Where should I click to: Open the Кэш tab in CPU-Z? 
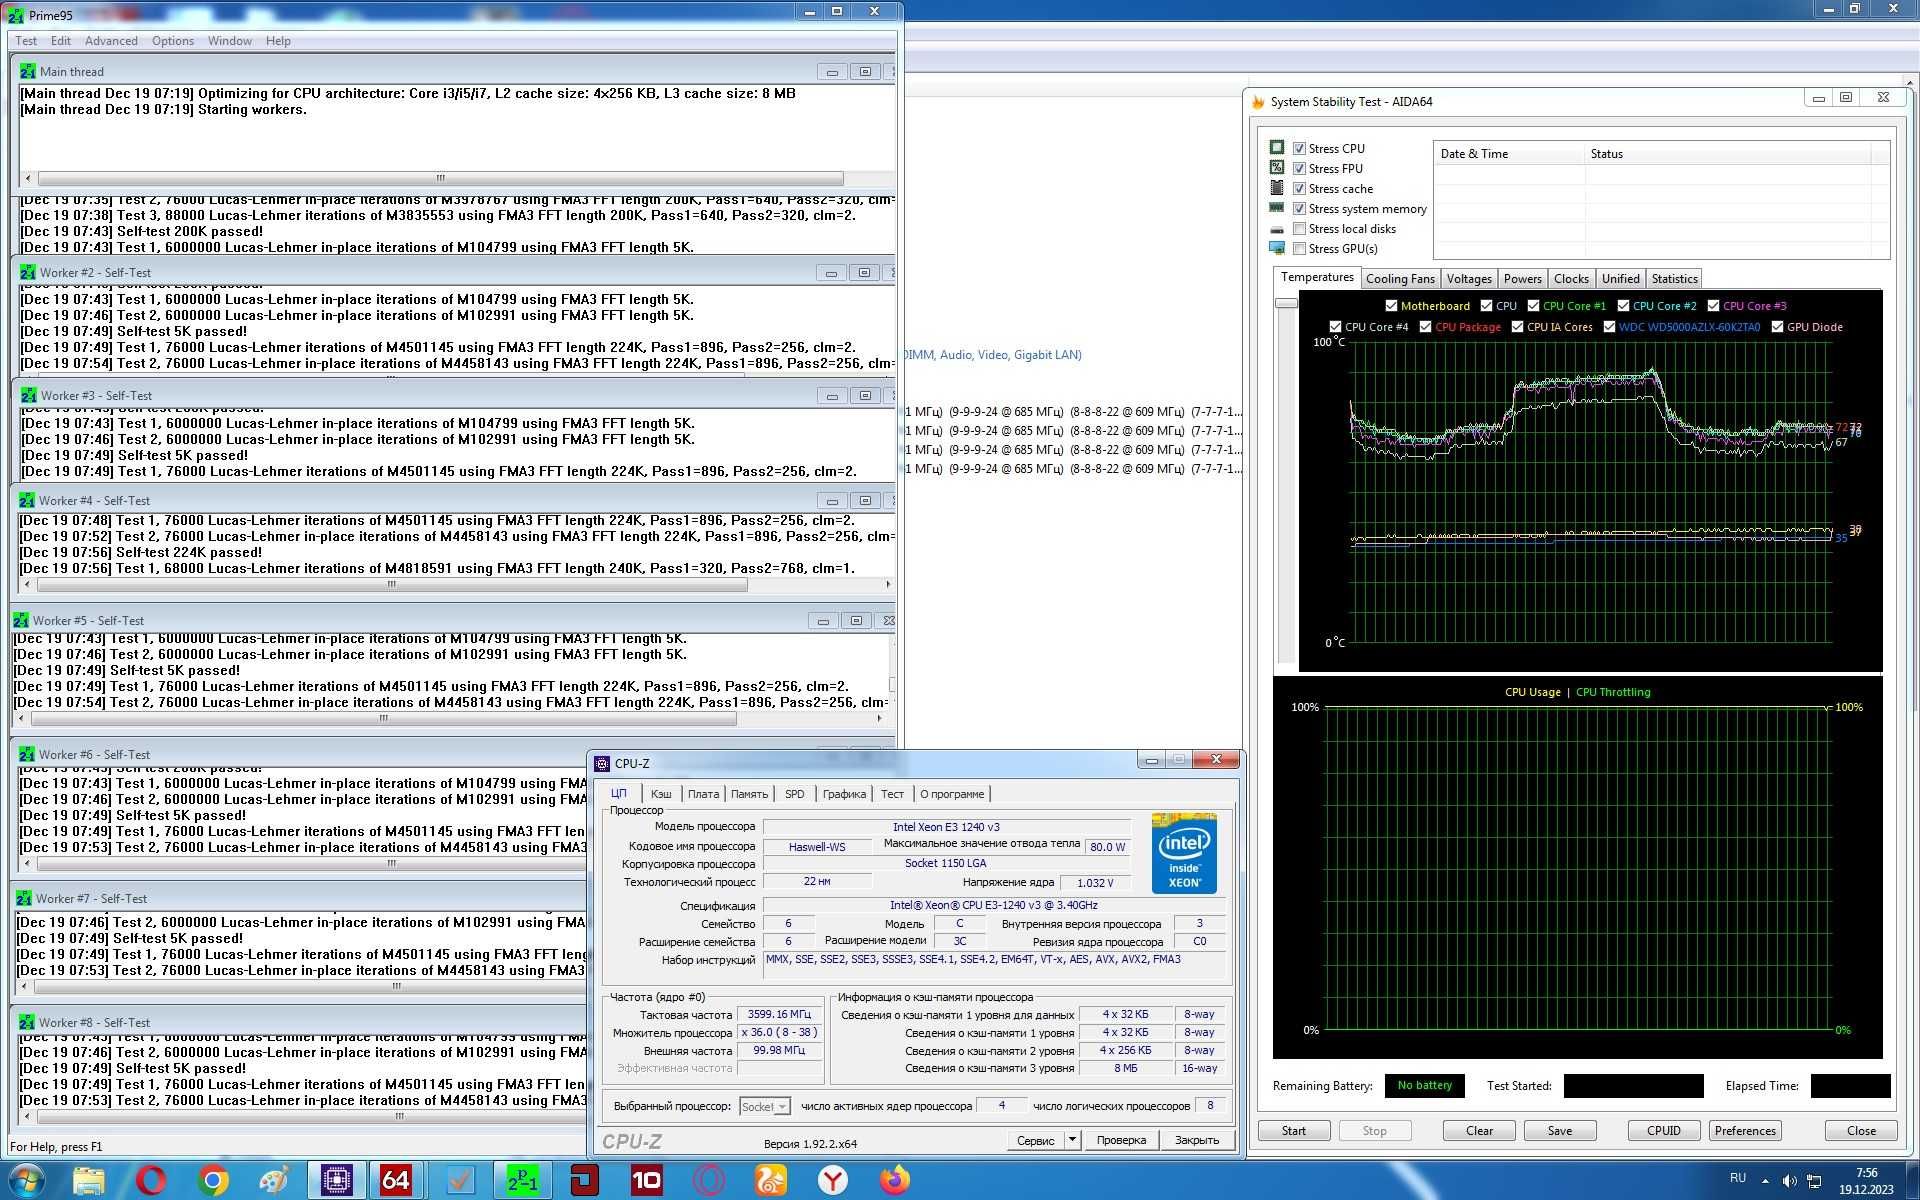click(x=661, y=794)
